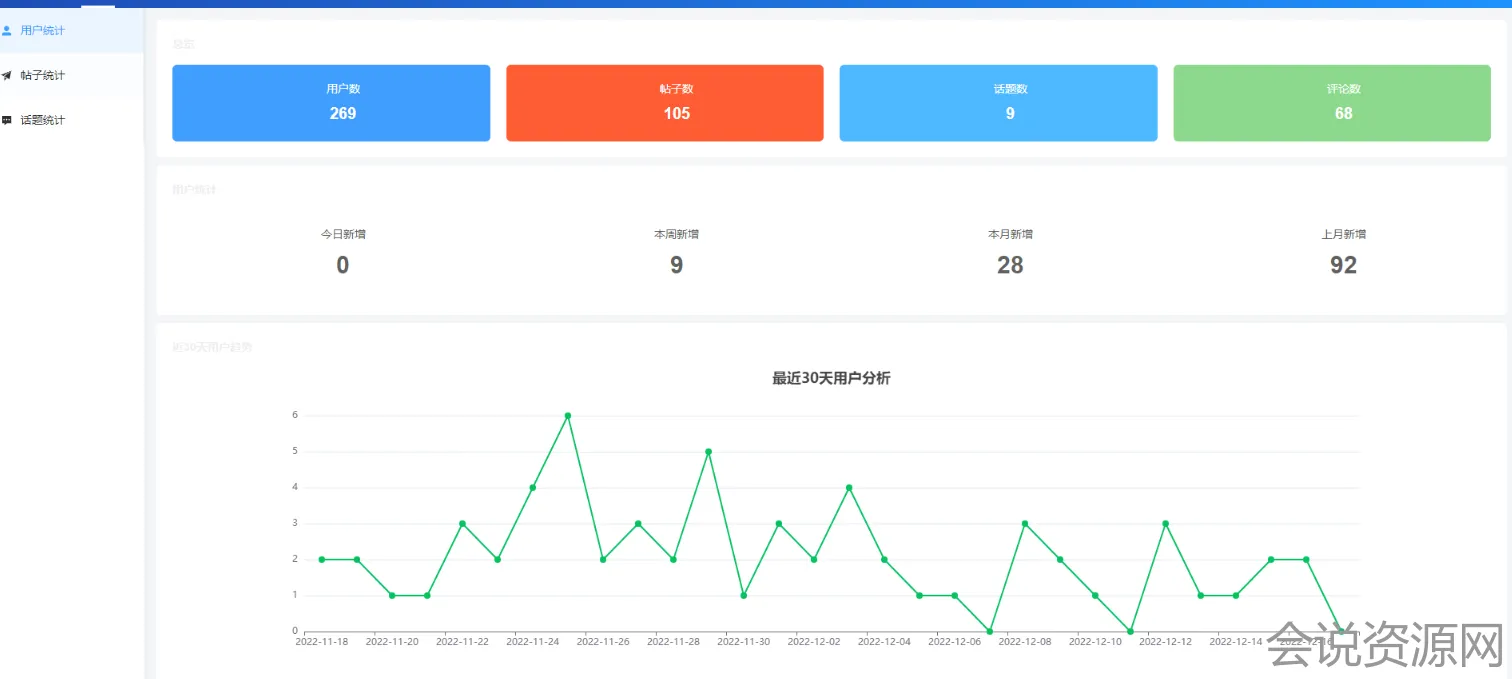Open the light-blue 话题数 card showing 9
This screenshot has width=1512, height=679.
point(998,103)
